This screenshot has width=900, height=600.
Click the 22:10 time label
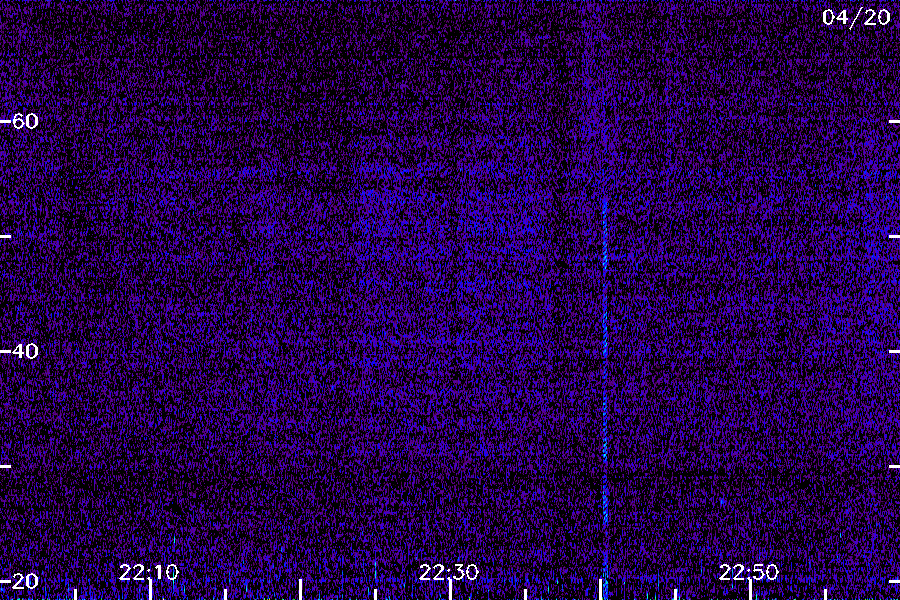coord(149,572)
